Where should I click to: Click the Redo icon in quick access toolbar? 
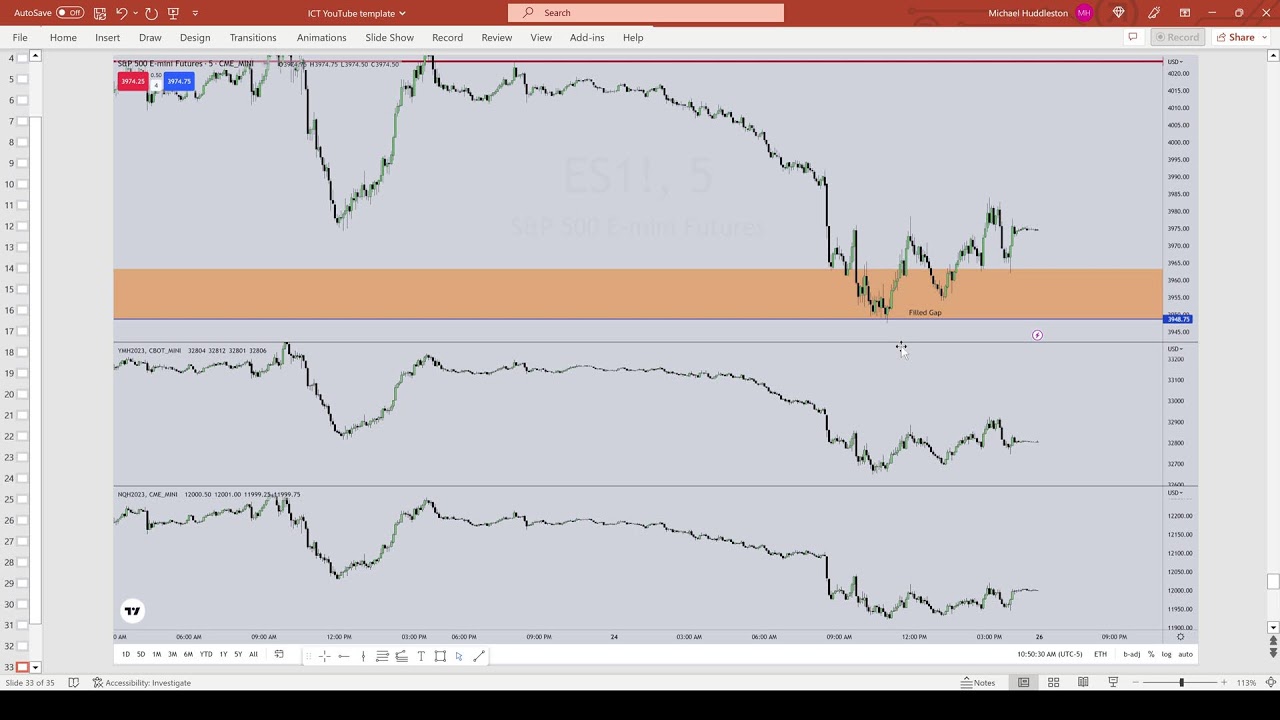[x=151, y=13]
